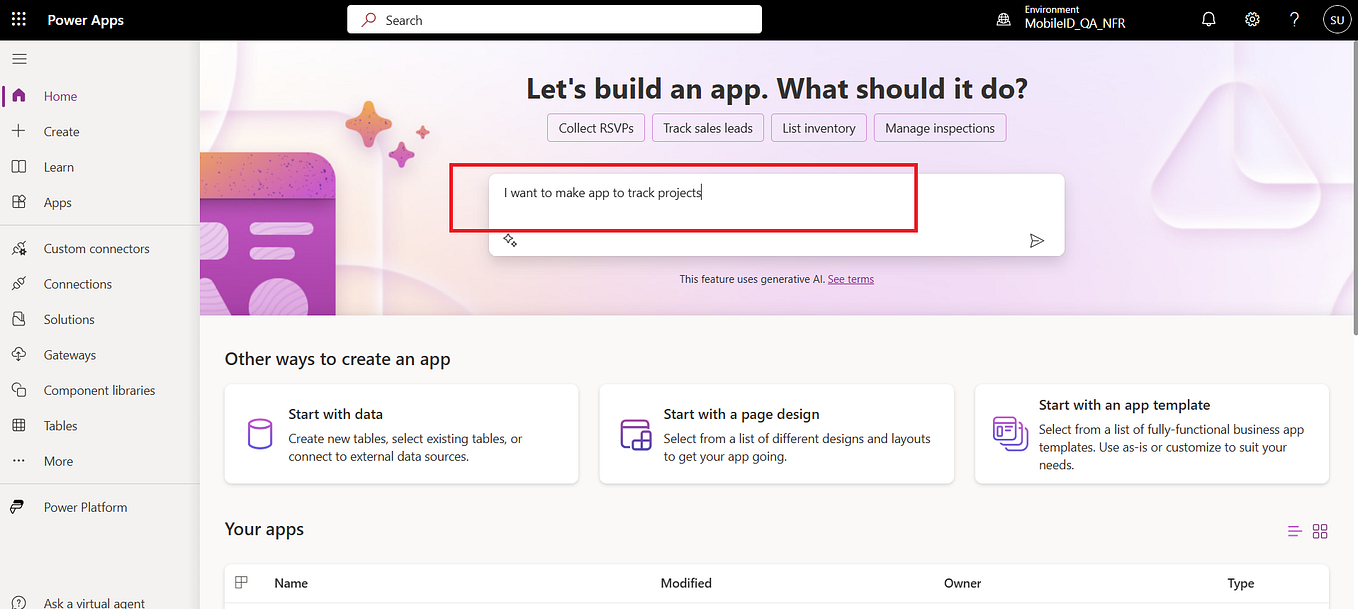
Task: Open the Power Apps app launcher waffle
Action: coord(18,19)
